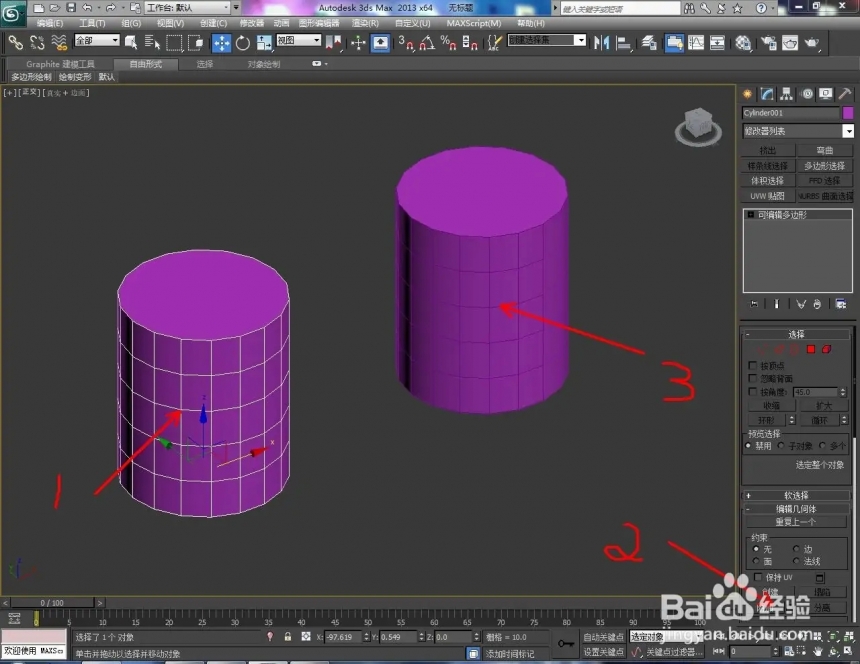Open the Render Setup teapot icon
Viewport: 860px width, 664px height.
(769, 42)
